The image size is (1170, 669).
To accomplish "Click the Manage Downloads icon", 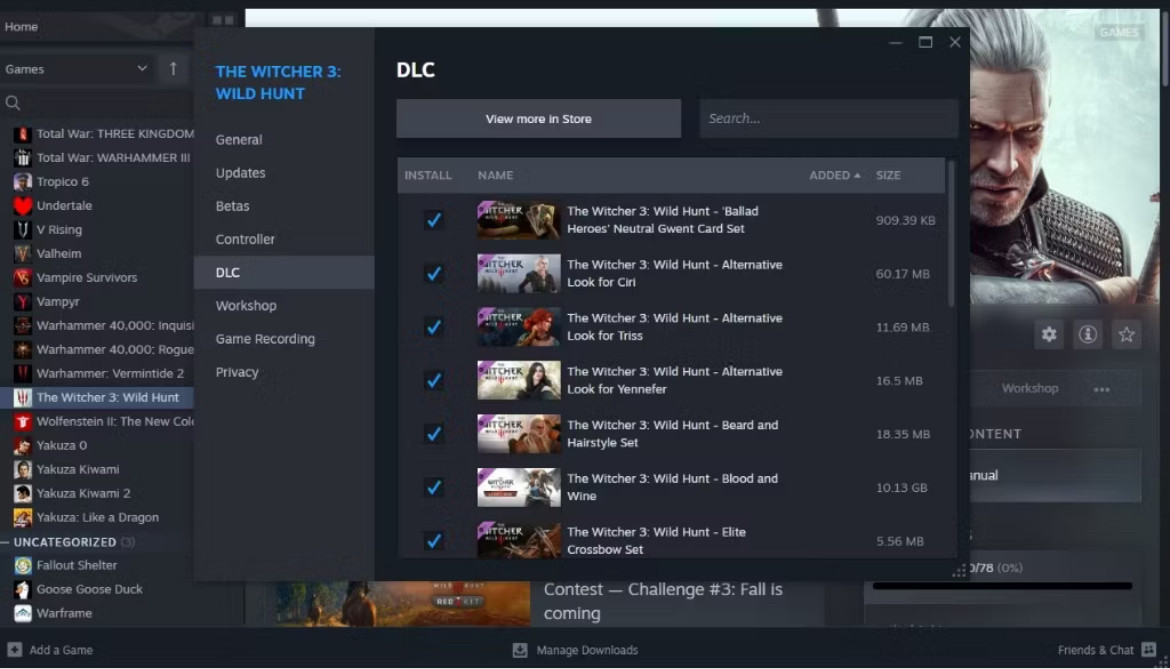I will pyautogui.click(x=520, y=650).
